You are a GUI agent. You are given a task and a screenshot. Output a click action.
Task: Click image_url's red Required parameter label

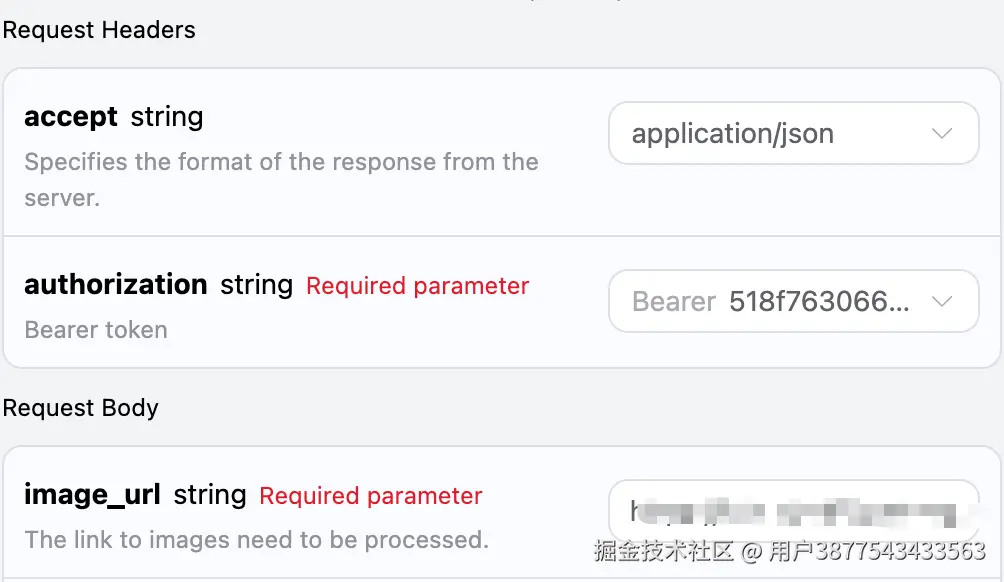tap(371, 496)
